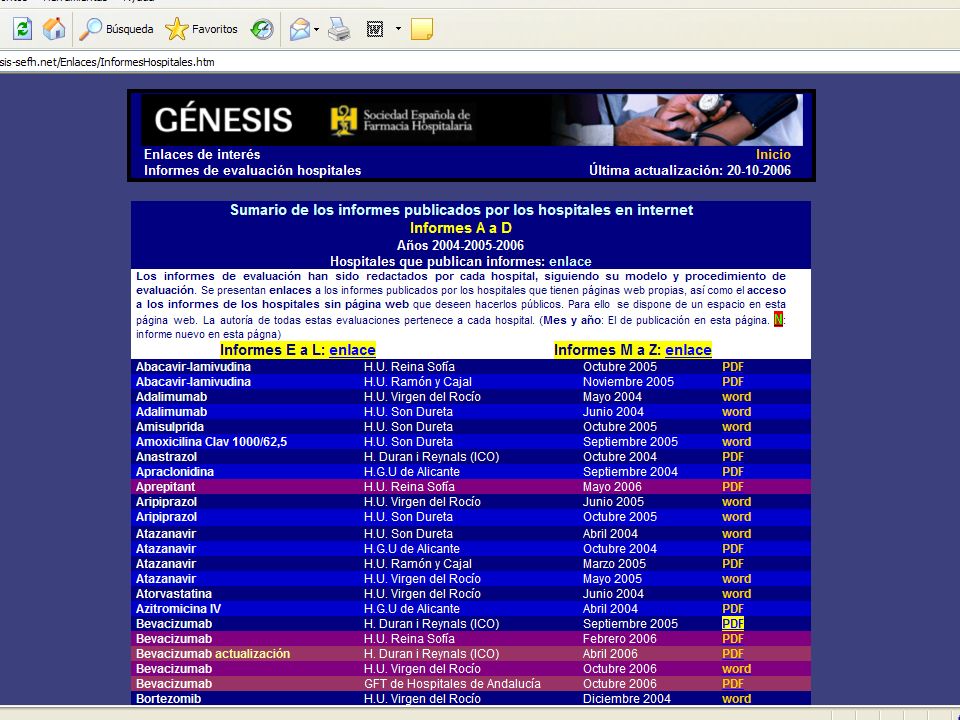Open the Favoritos panel
This screenshot has height=720, width=960.
click(201, 29)
